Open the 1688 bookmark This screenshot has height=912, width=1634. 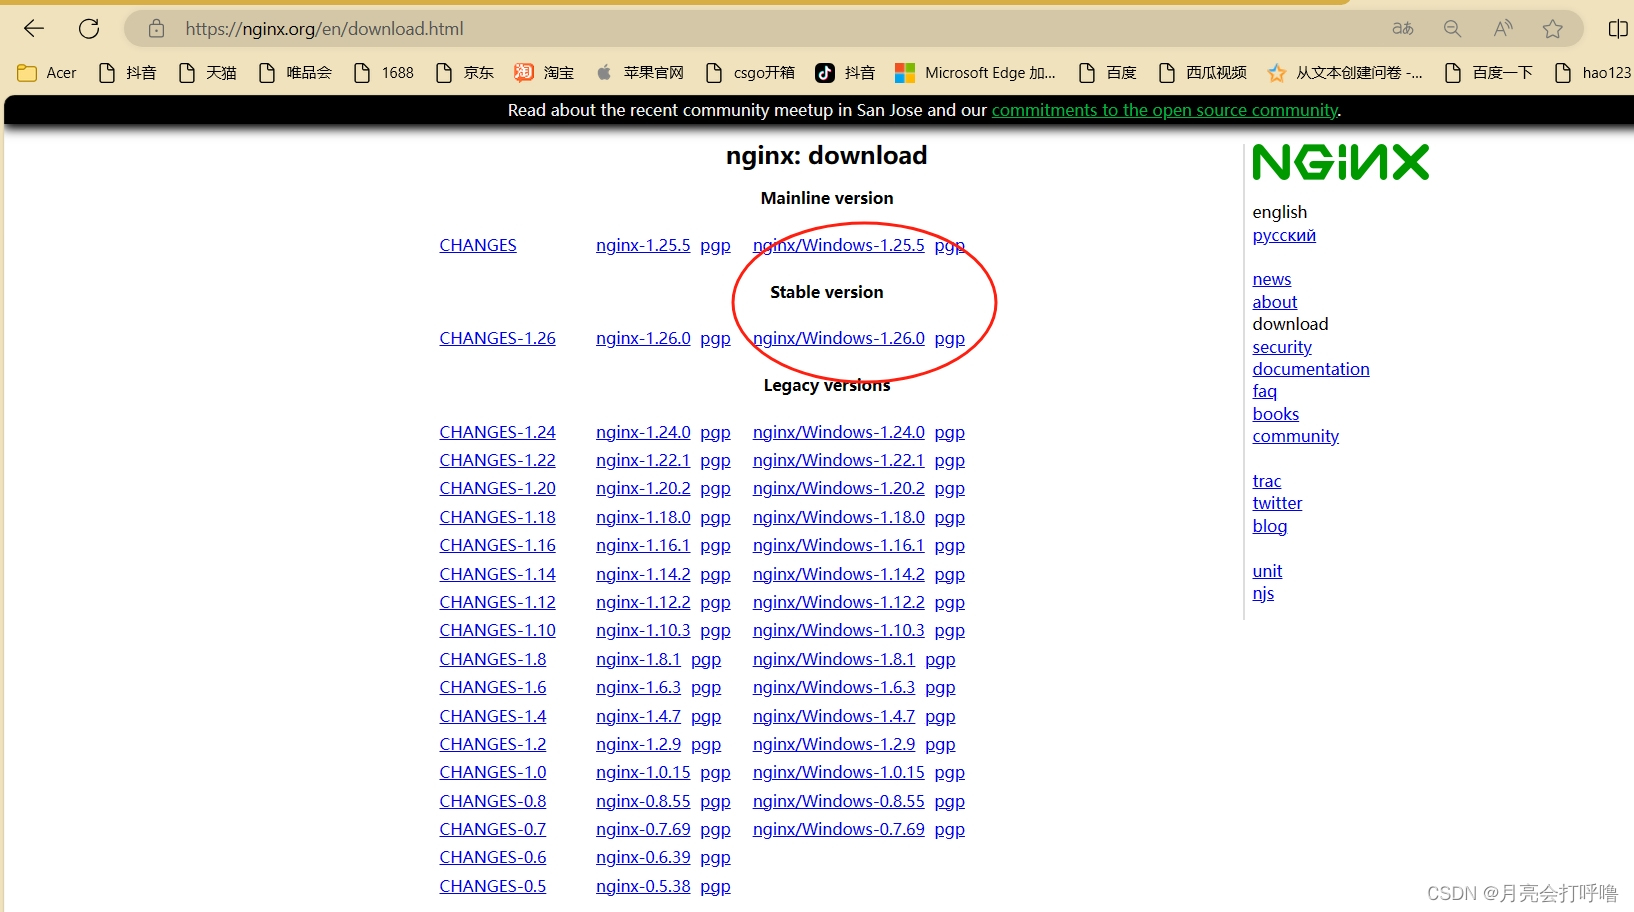pyautogui.click(x=384, y=72)
